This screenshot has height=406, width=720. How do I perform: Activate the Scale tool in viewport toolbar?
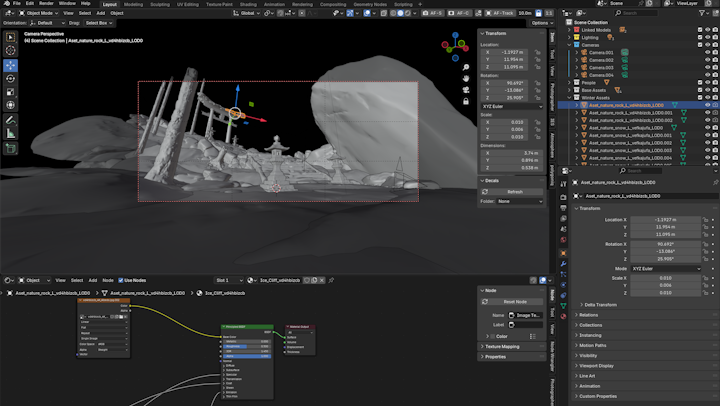click(10, 92)
